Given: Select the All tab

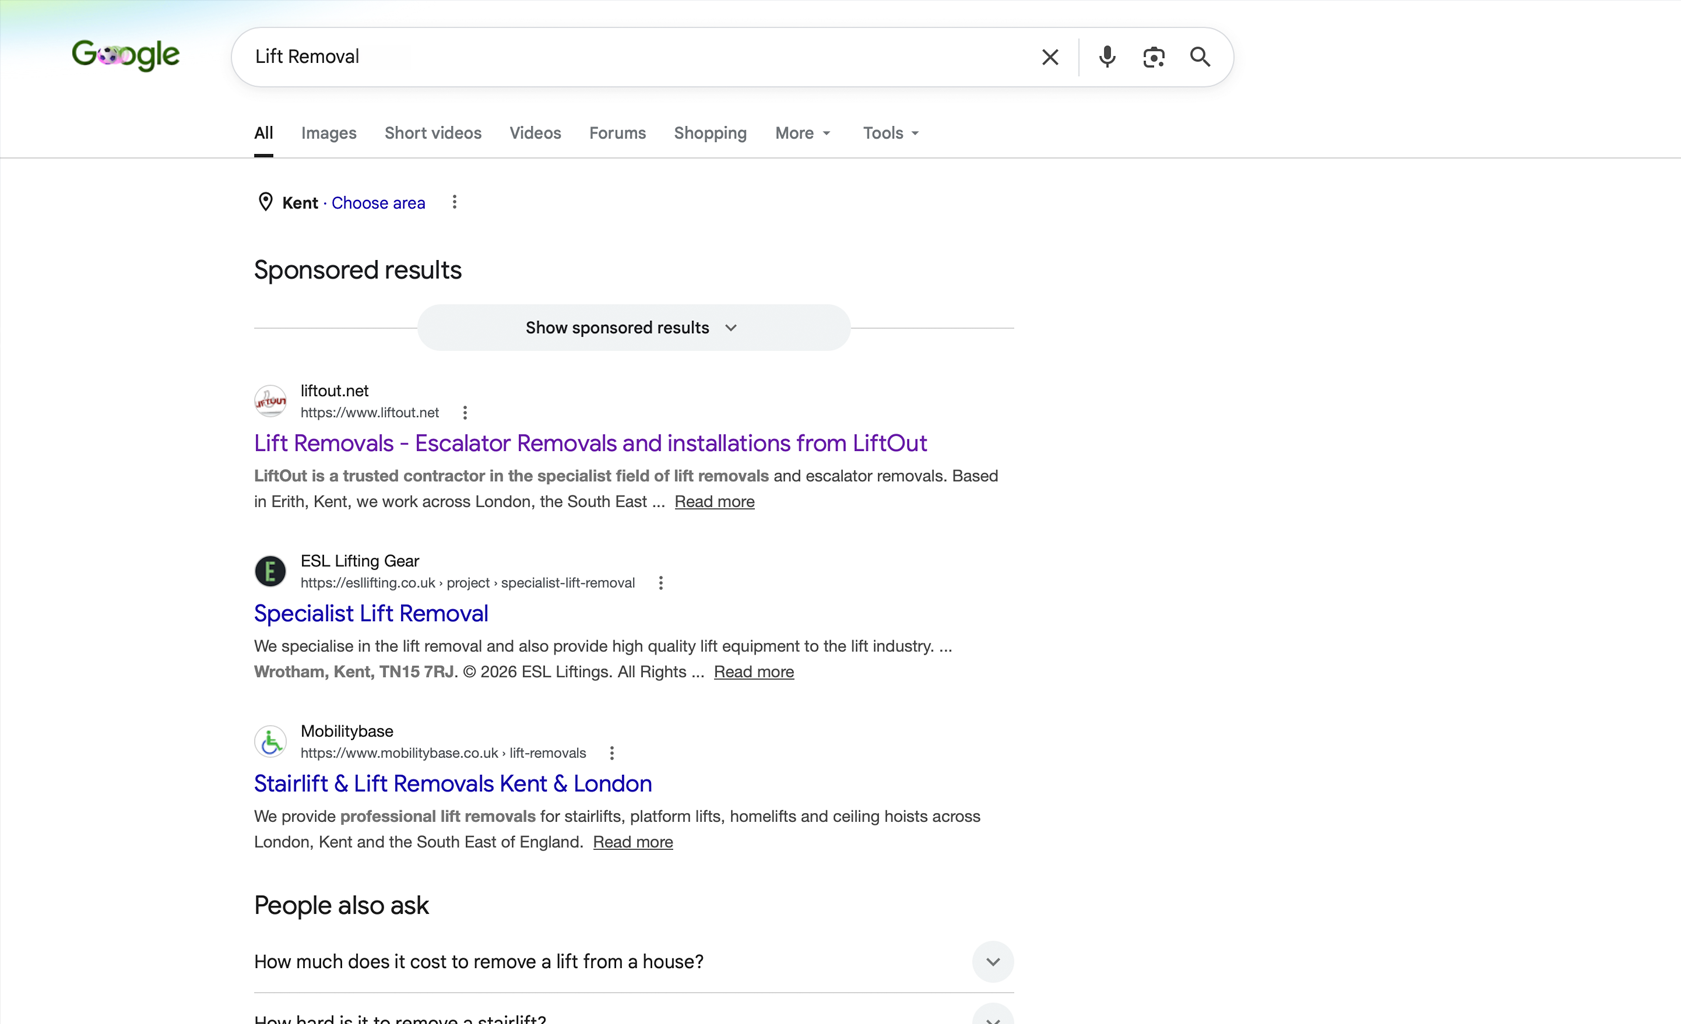Looking at the screenshot, I should [x=263, y=133].
